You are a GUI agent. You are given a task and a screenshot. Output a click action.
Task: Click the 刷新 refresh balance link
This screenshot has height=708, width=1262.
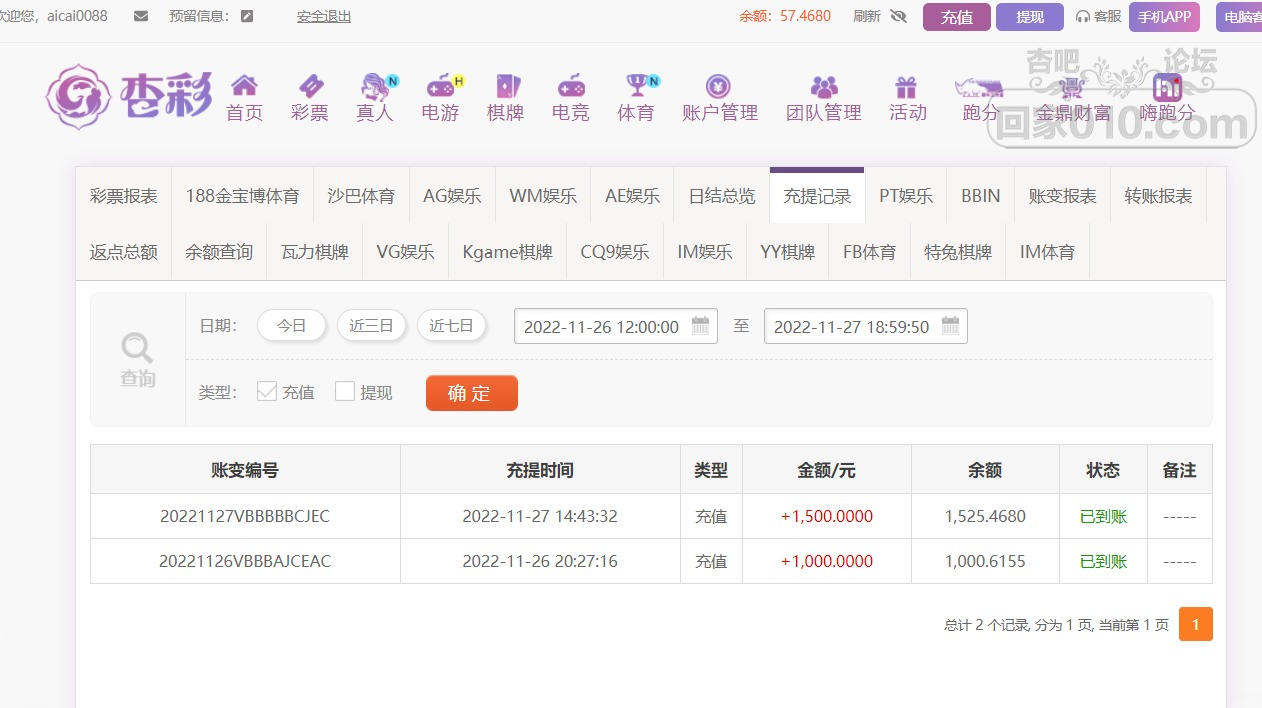(868, 16)
